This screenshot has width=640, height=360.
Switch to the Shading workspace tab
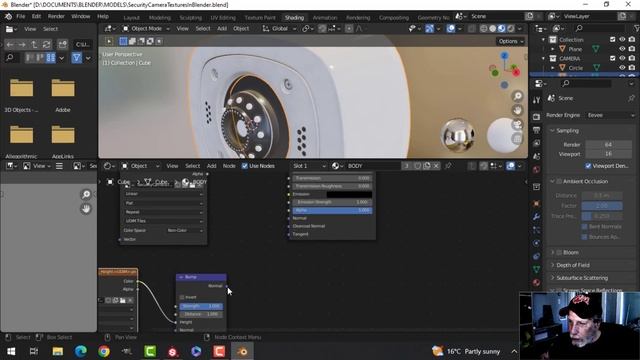[294, 18]
